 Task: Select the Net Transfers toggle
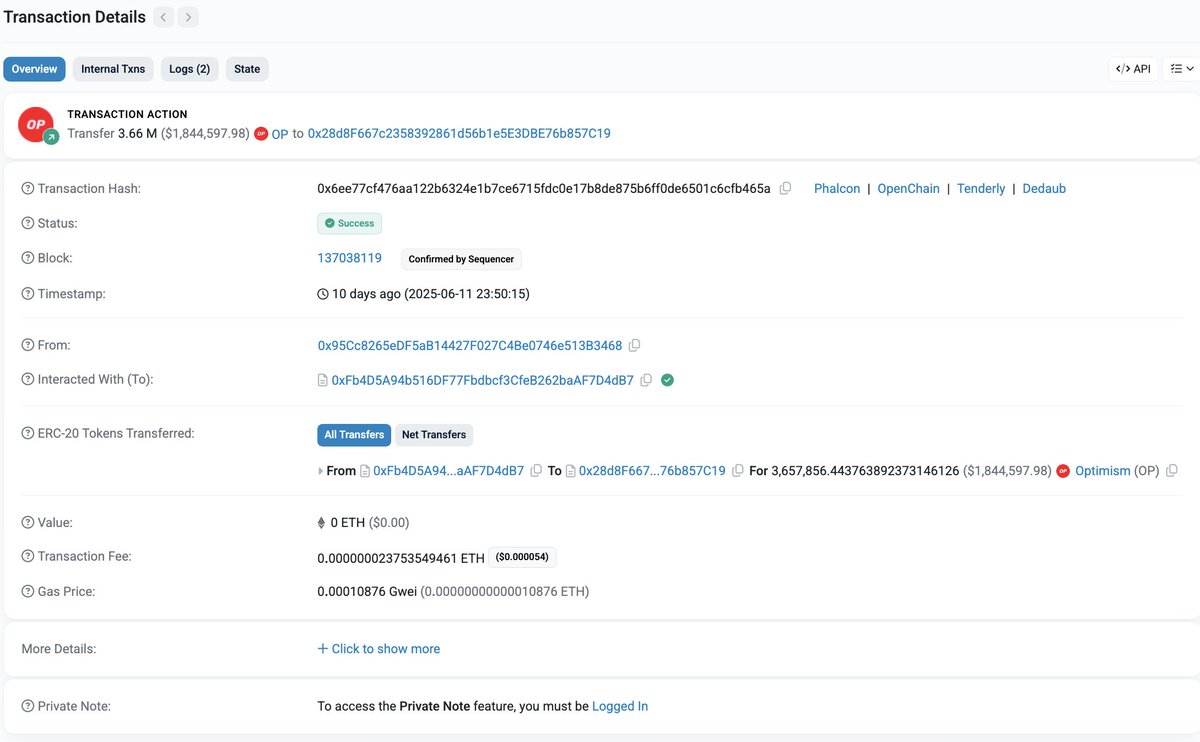coord(434,435)
